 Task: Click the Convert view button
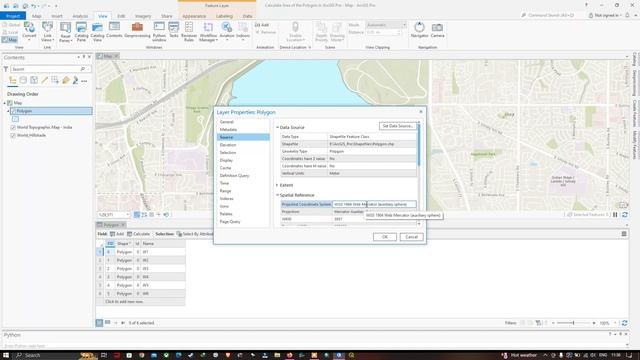29,31
